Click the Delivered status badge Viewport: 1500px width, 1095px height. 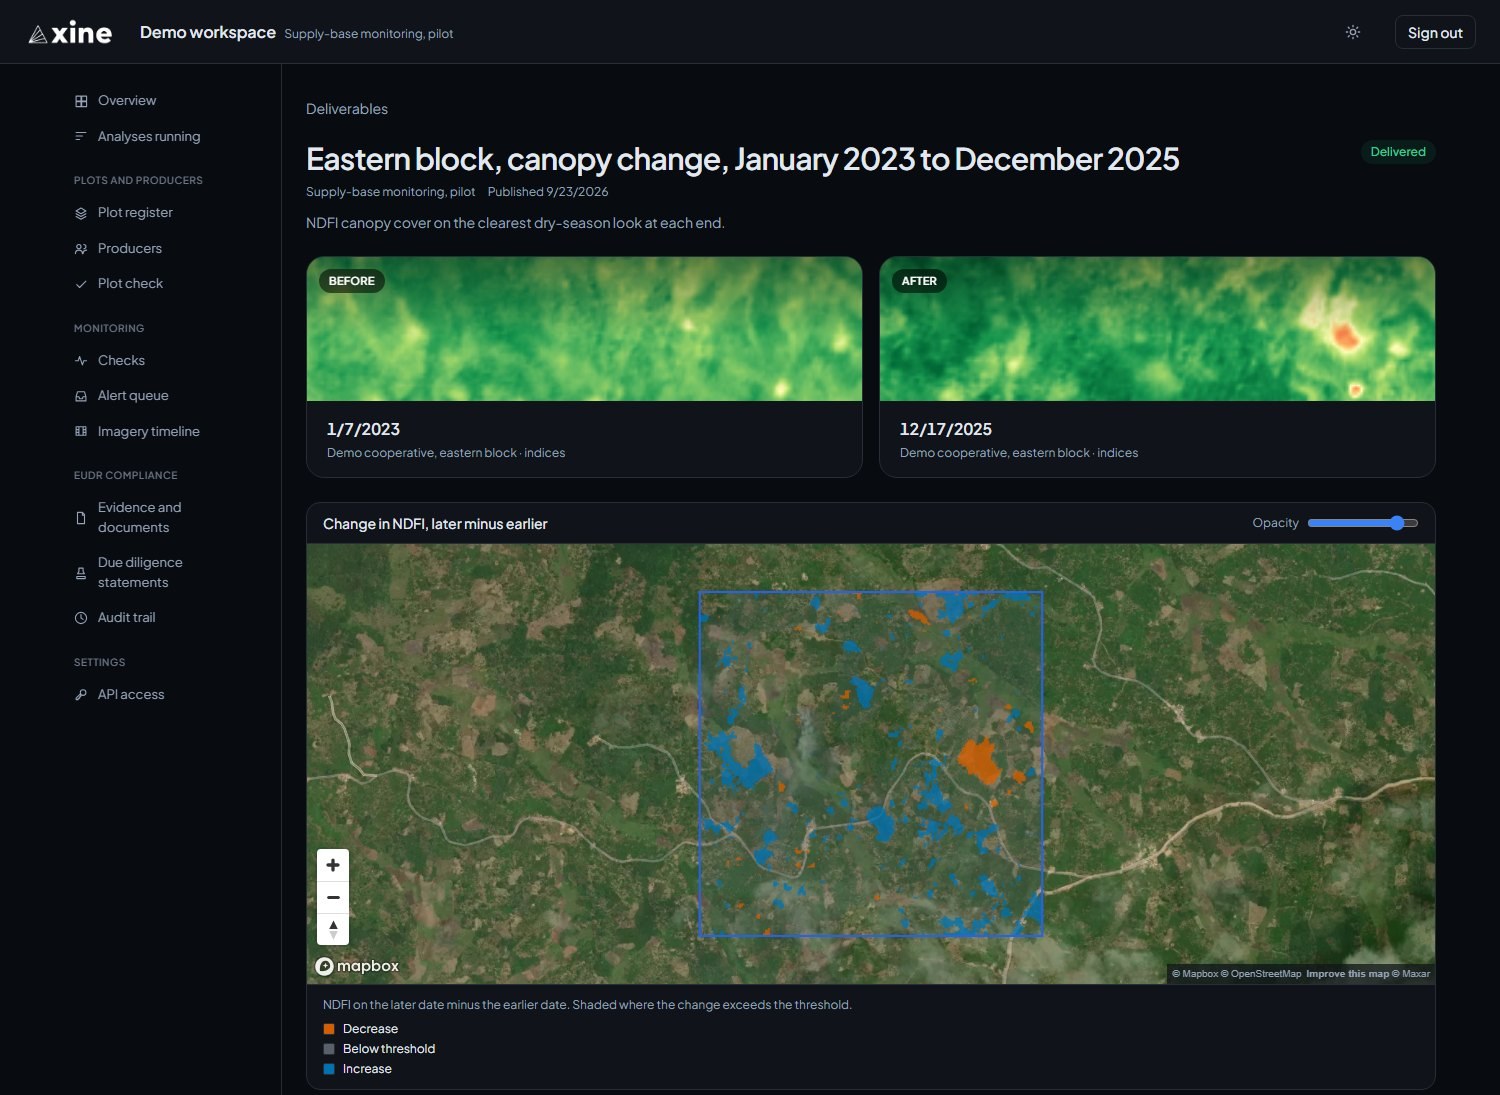click(x=1398, y=152)
